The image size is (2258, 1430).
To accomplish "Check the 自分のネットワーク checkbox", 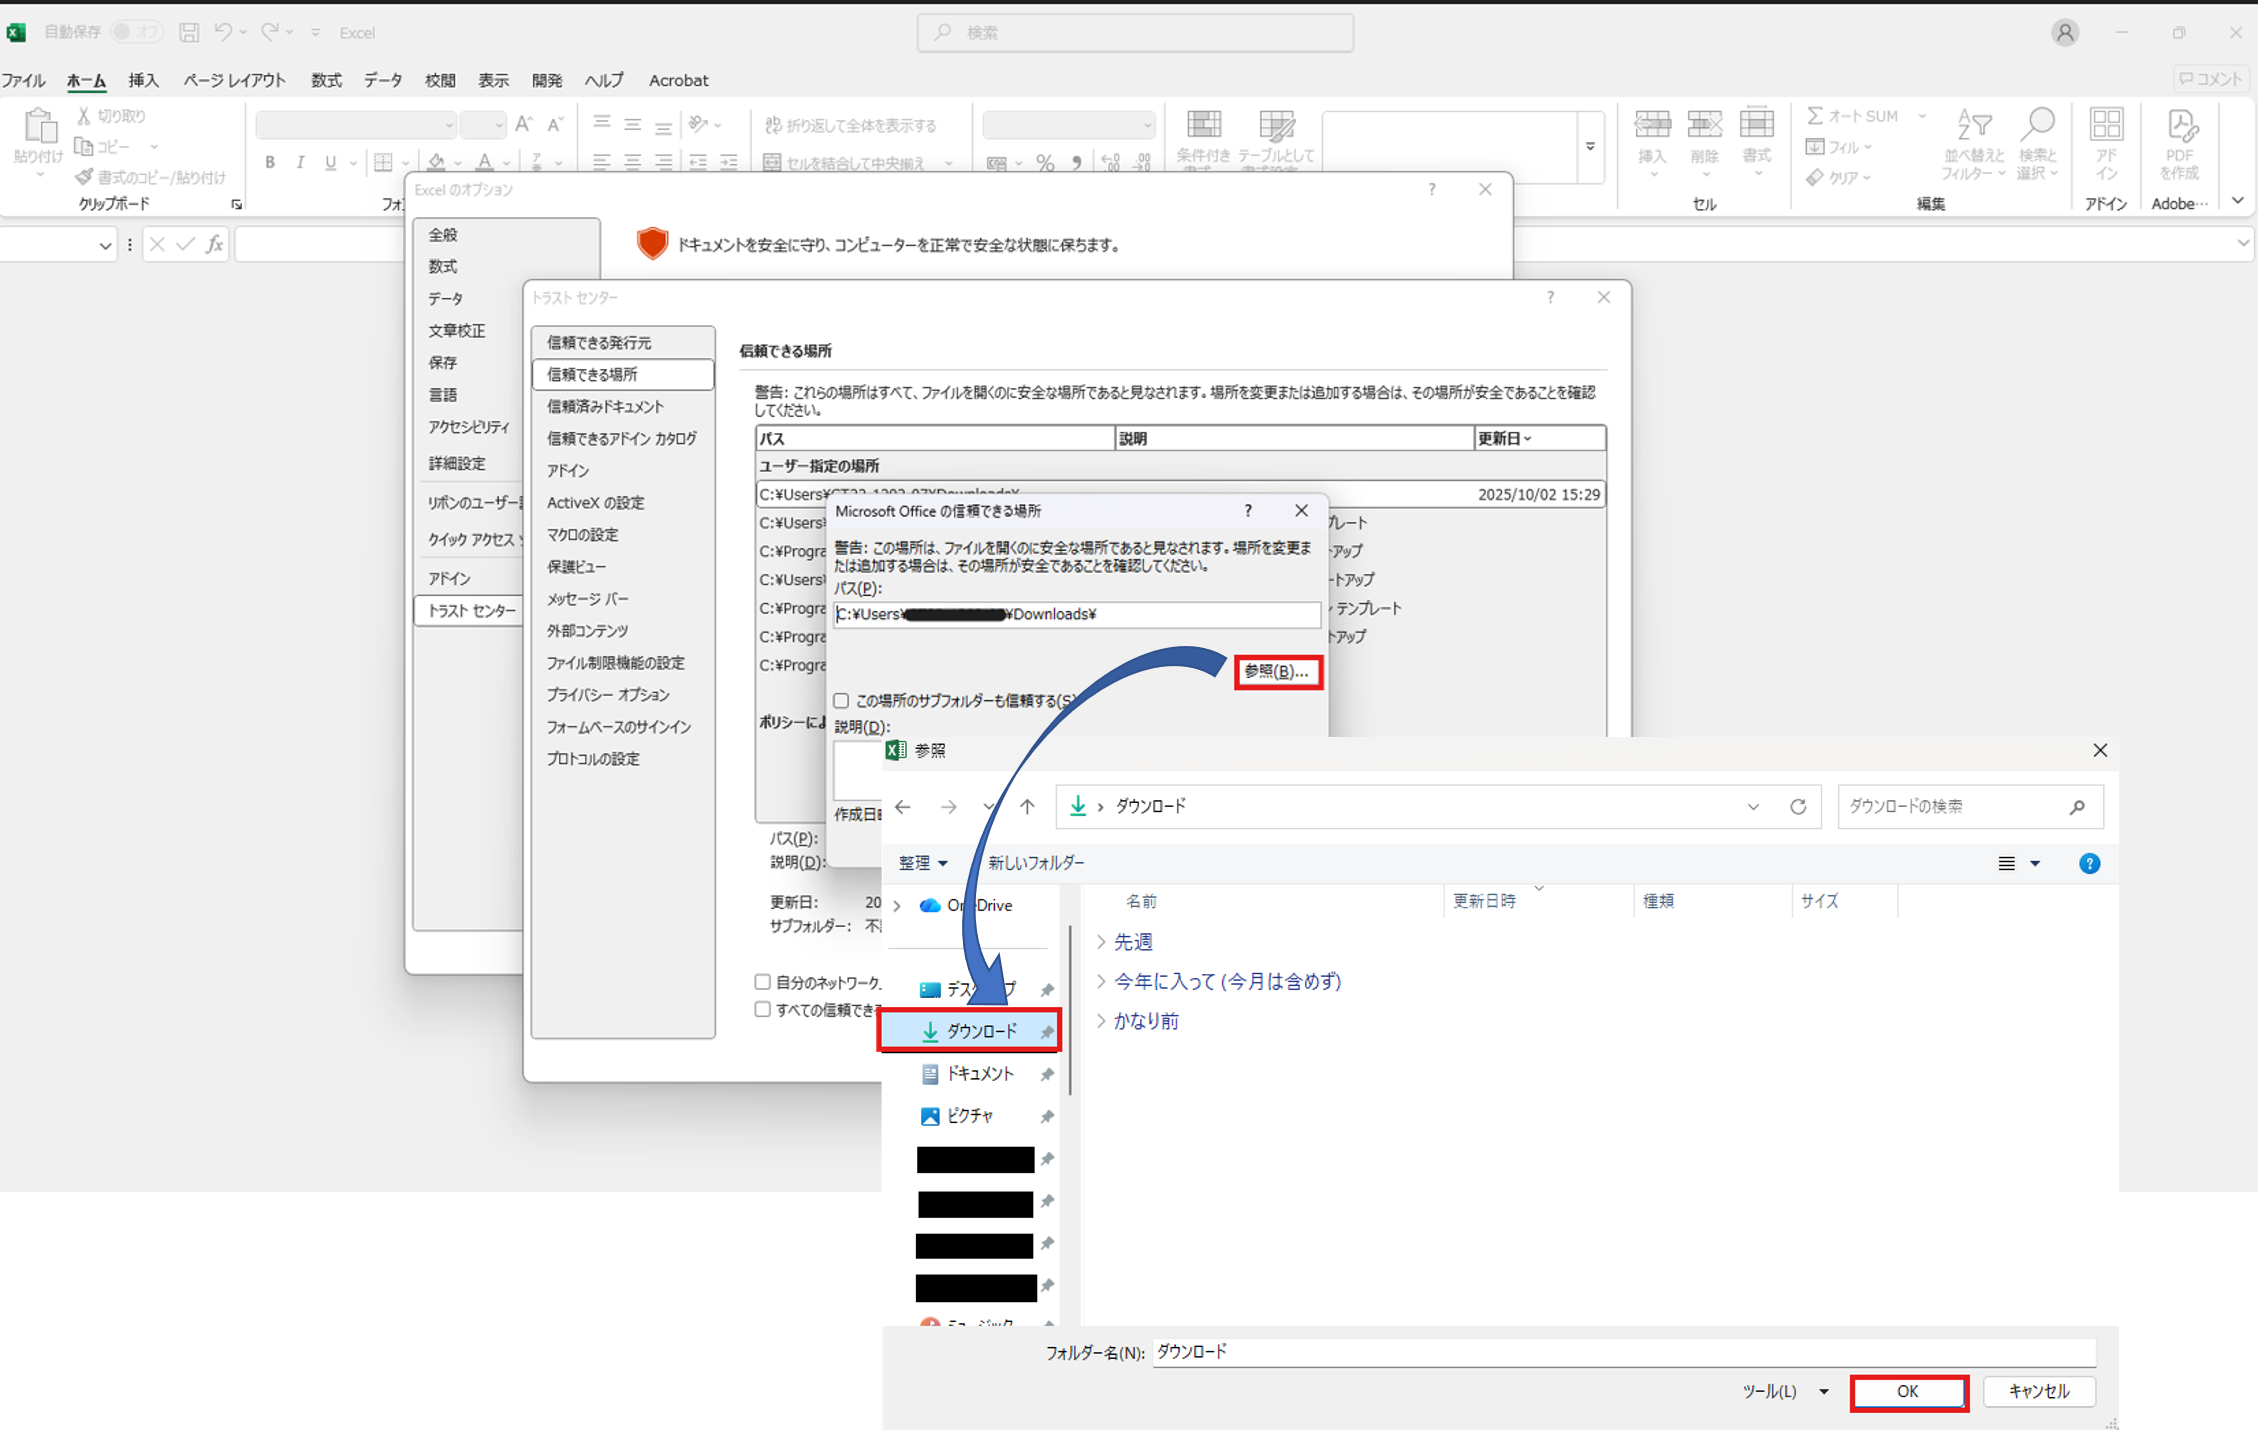I will 763,982.
